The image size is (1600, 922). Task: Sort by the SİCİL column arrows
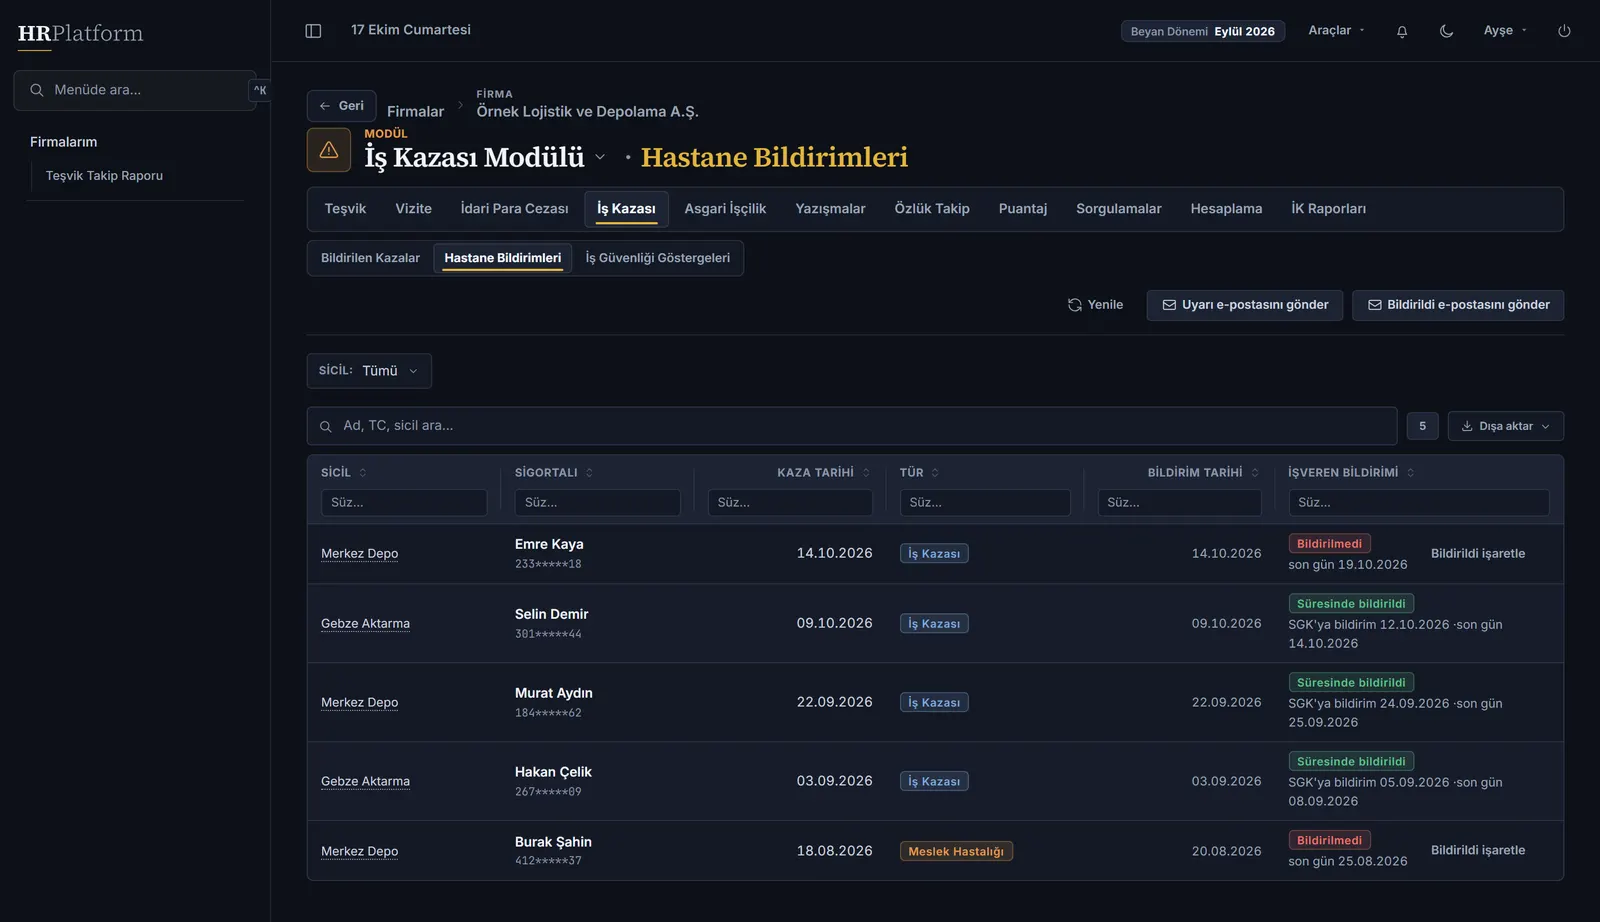[x=363, y=473]
